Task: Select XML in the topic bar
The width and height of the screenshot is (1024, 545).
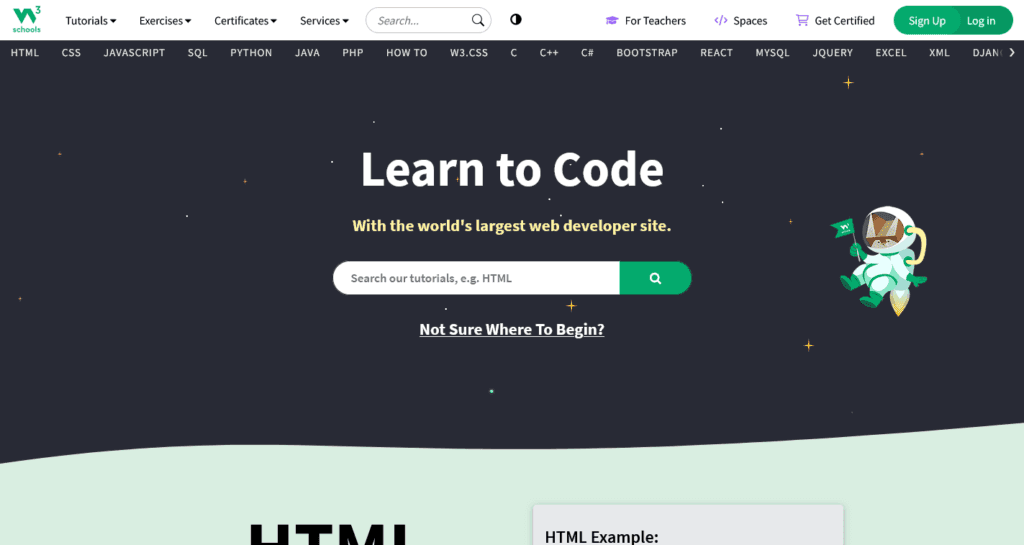Action: click(x=939, y=53)
